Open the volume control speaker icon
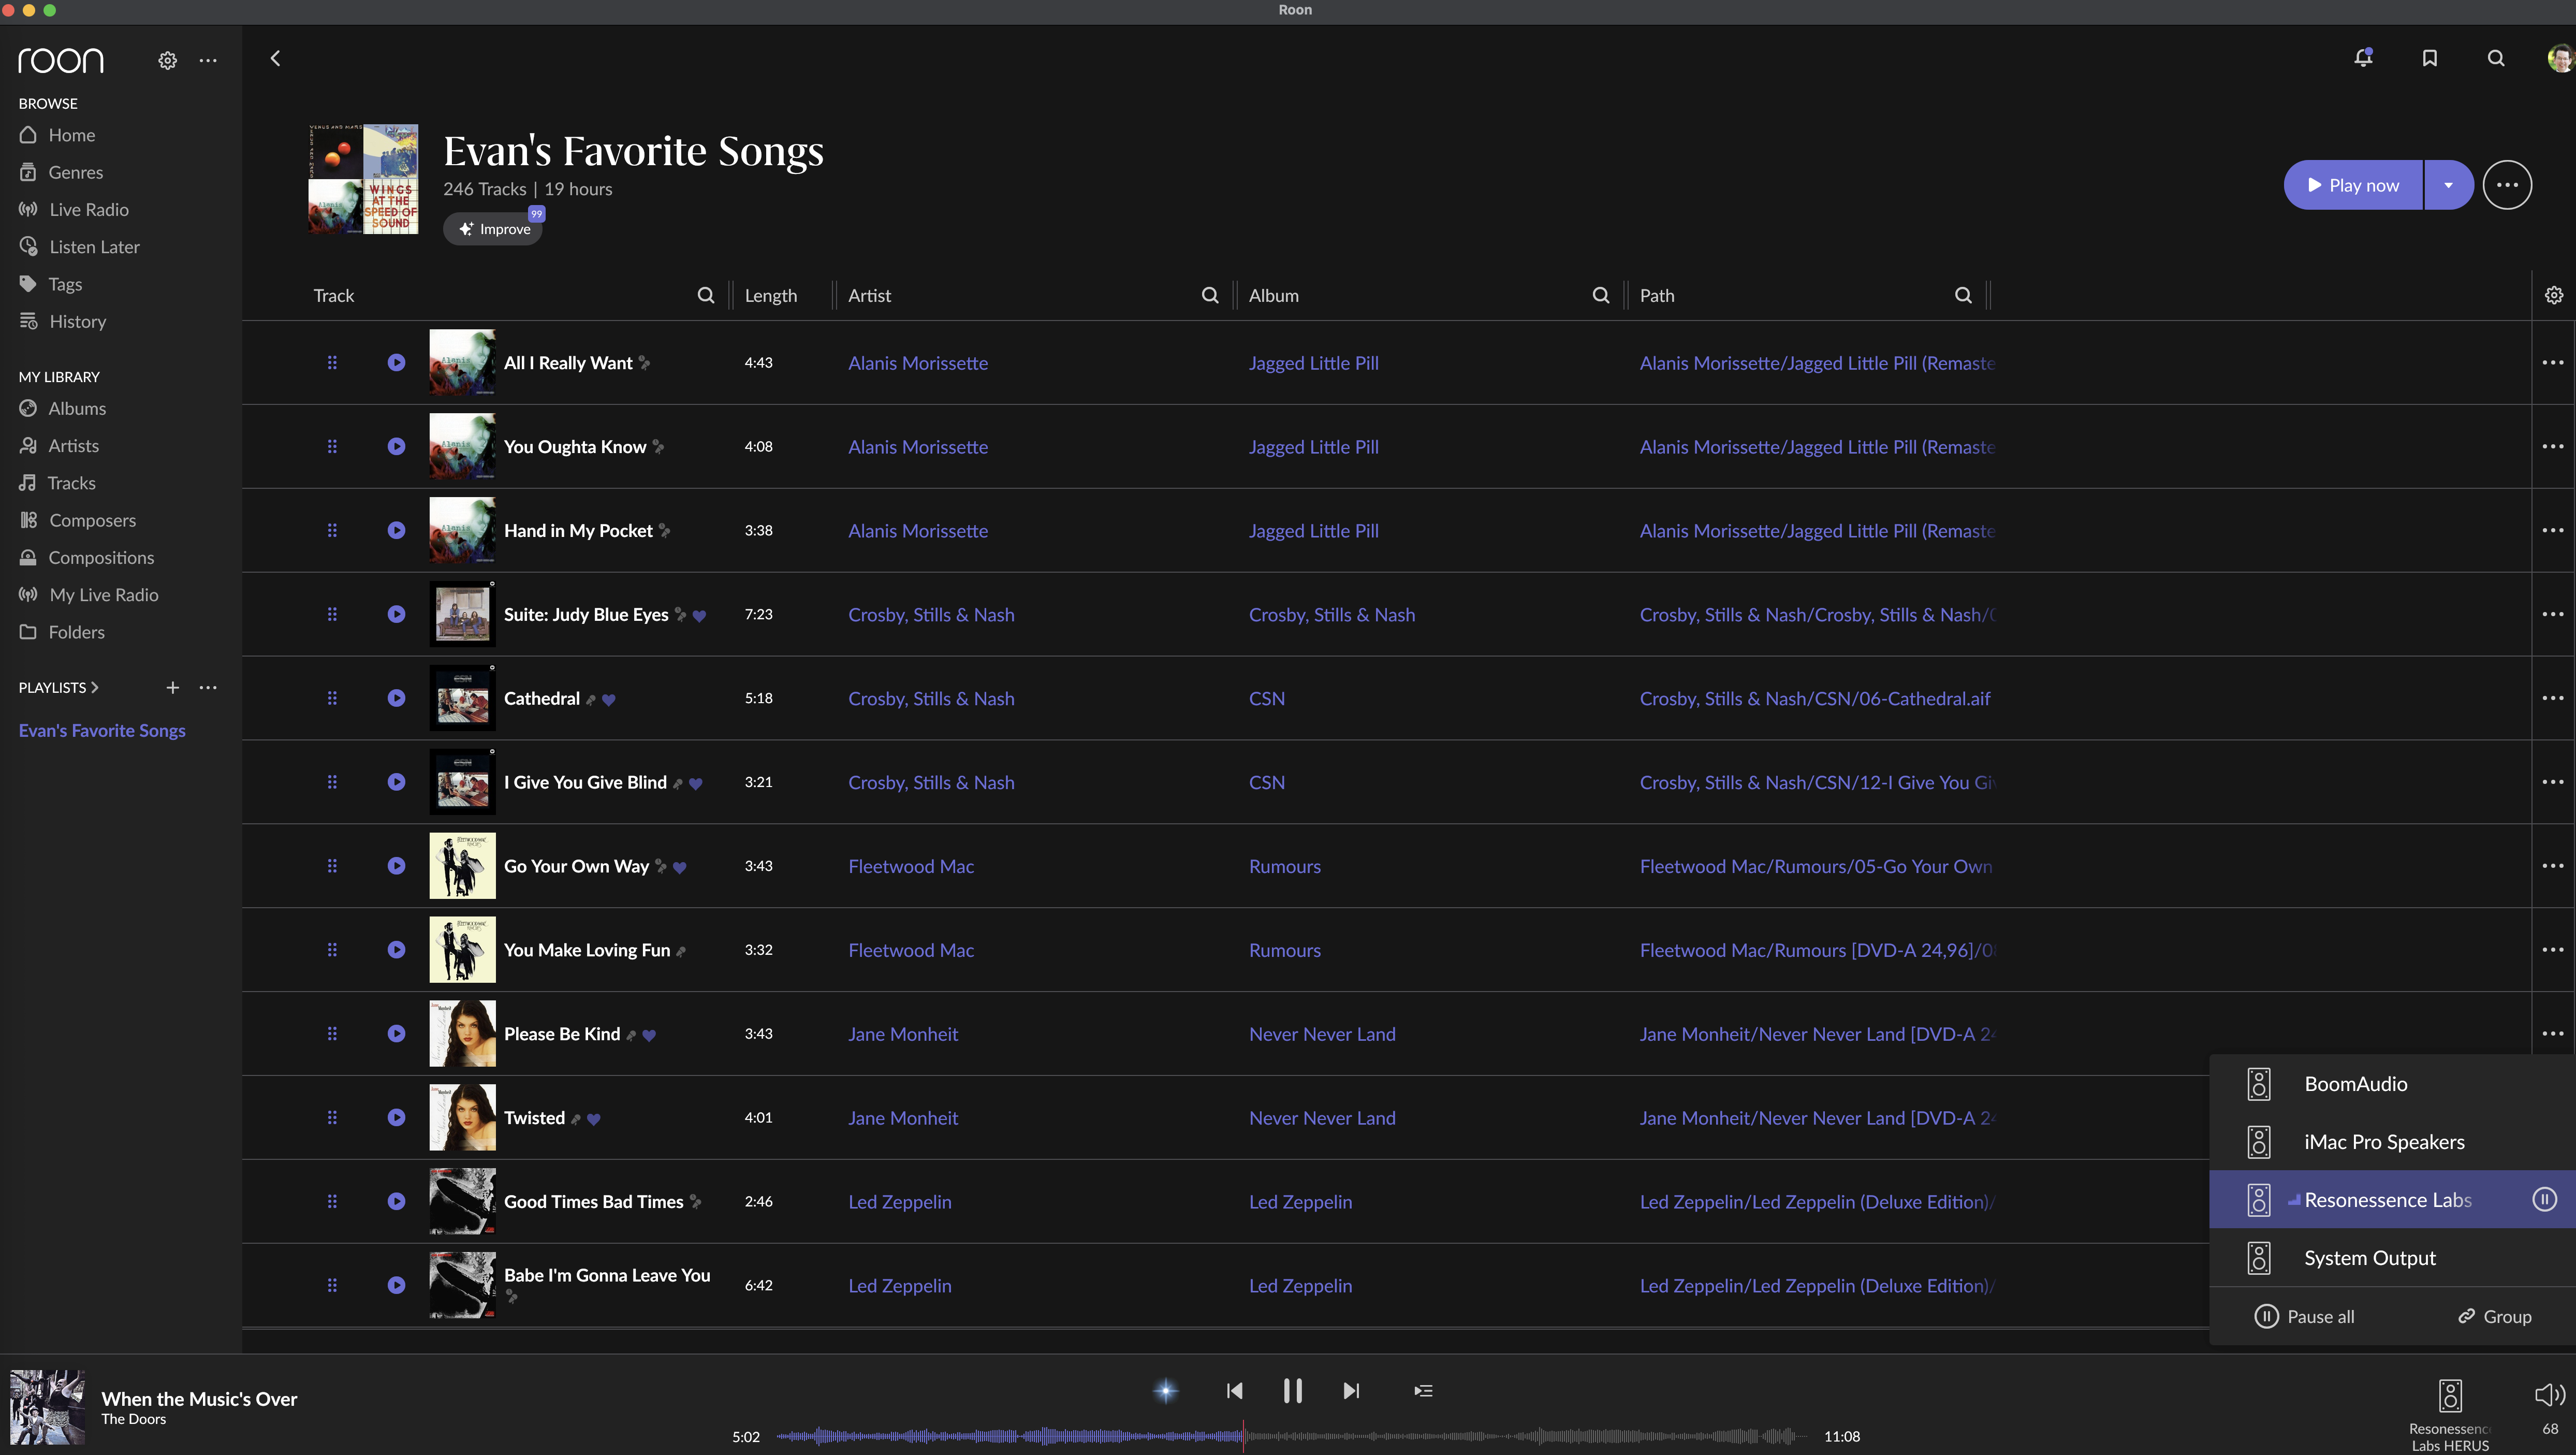 click(2550, 1395)
